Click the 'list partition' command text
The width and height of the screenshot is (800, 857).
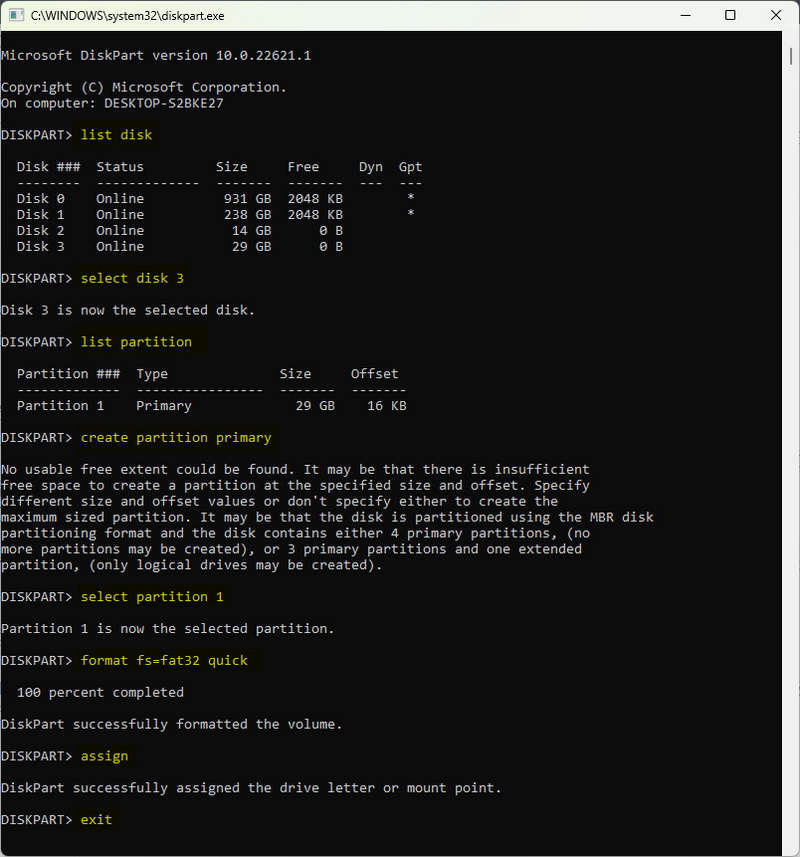point(136,342)
